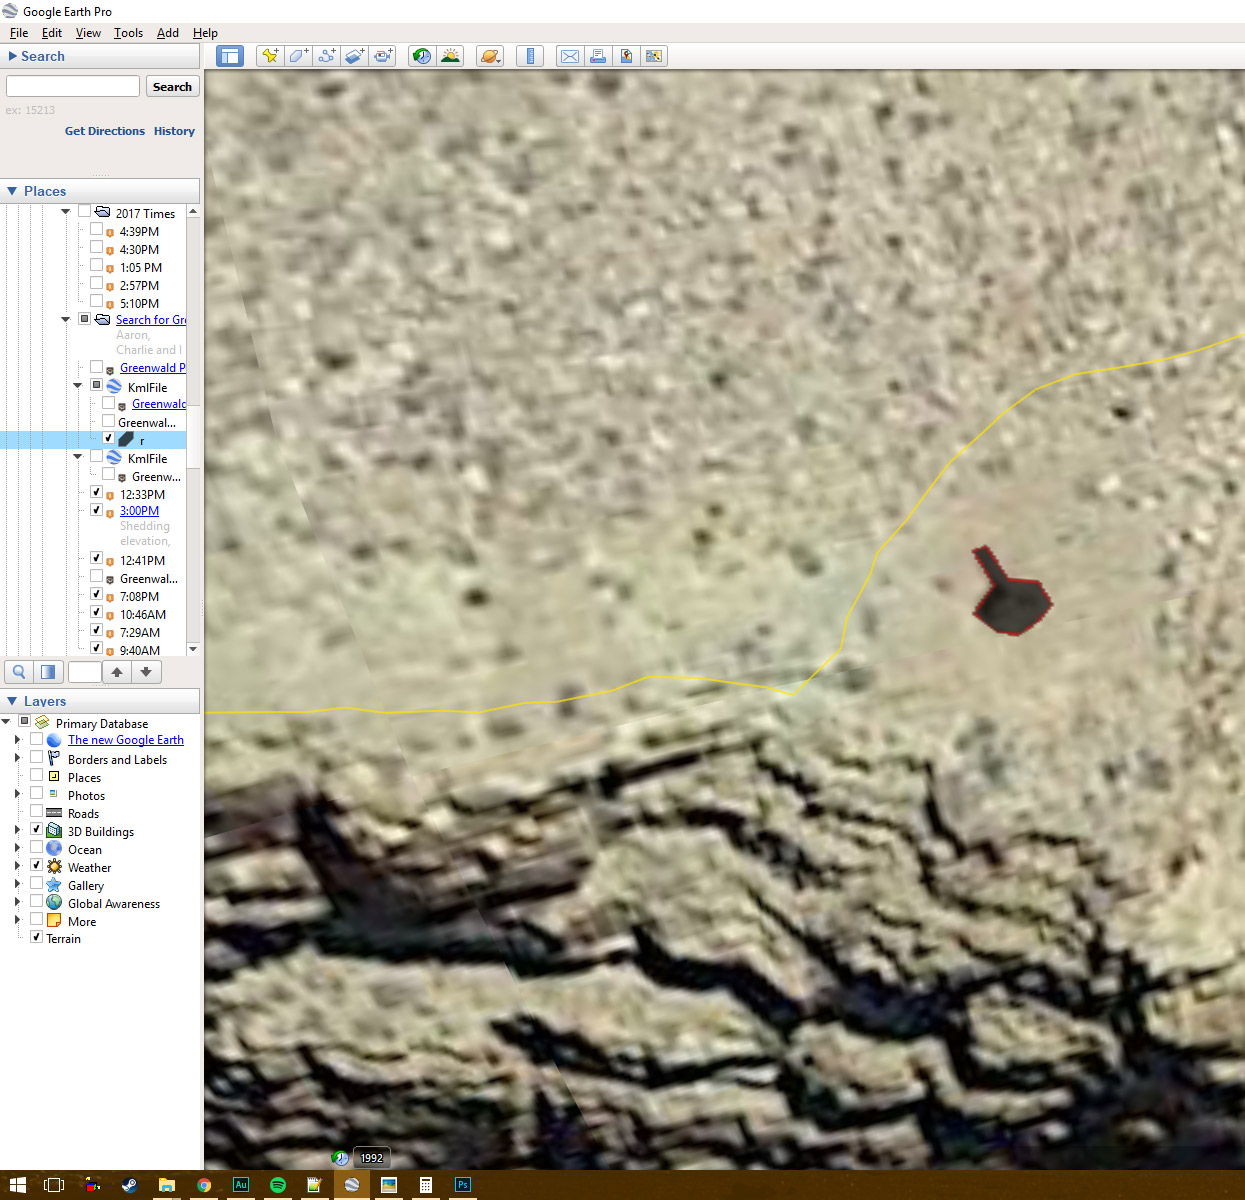Expand the Weather layer tree
Image resolution: width=1245 pixels, height=1200 pixels.
tap(16, 866)
